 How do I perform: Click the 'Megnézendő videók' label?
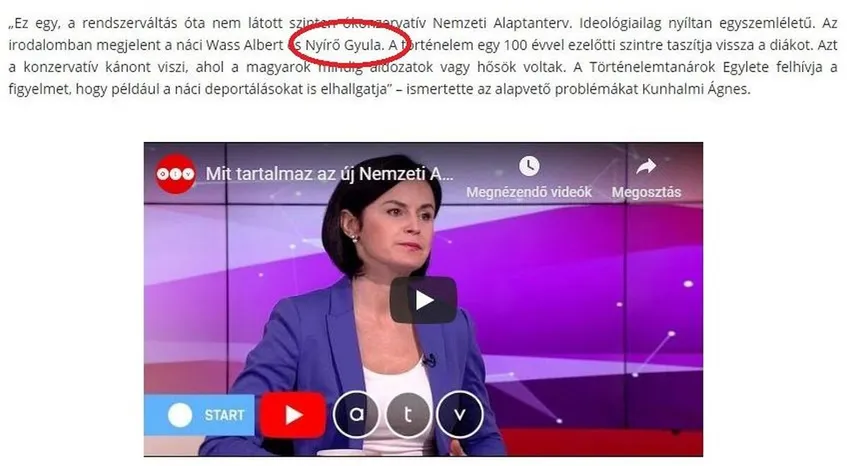coord(529,192)
